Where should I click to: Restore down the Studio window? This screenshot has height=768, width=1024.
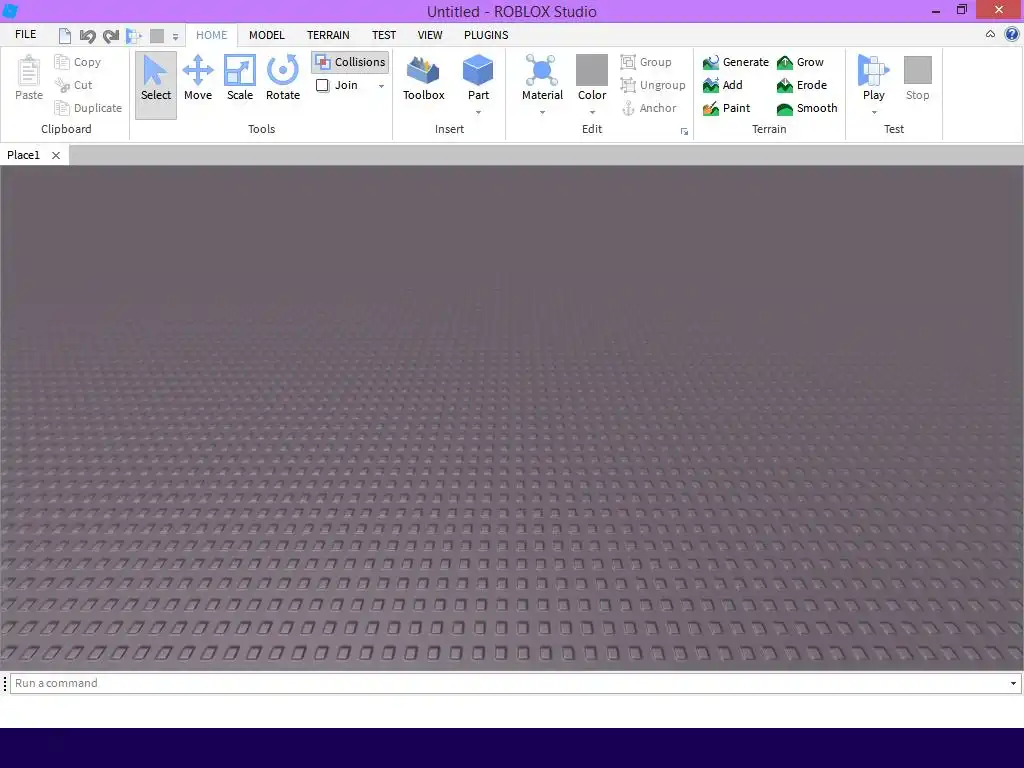click(961, 10)
